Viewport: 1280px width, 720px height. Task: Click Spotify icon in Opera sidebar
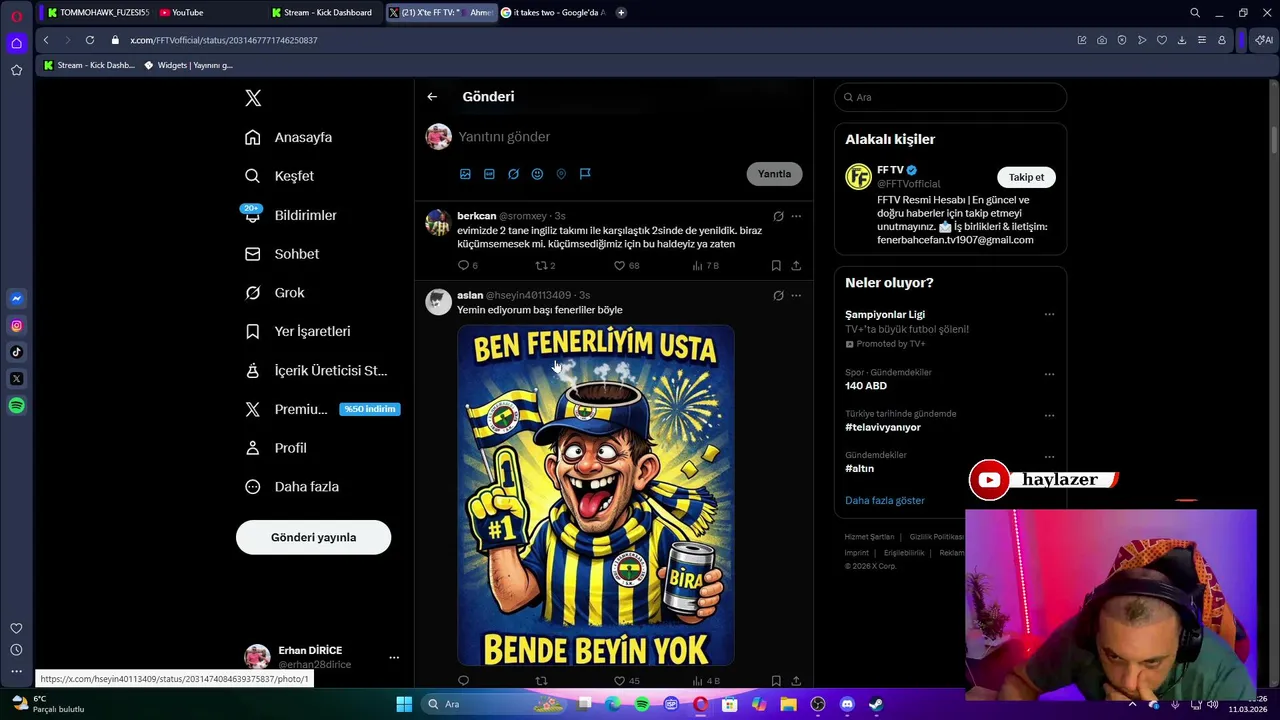[x=16, y=406]
